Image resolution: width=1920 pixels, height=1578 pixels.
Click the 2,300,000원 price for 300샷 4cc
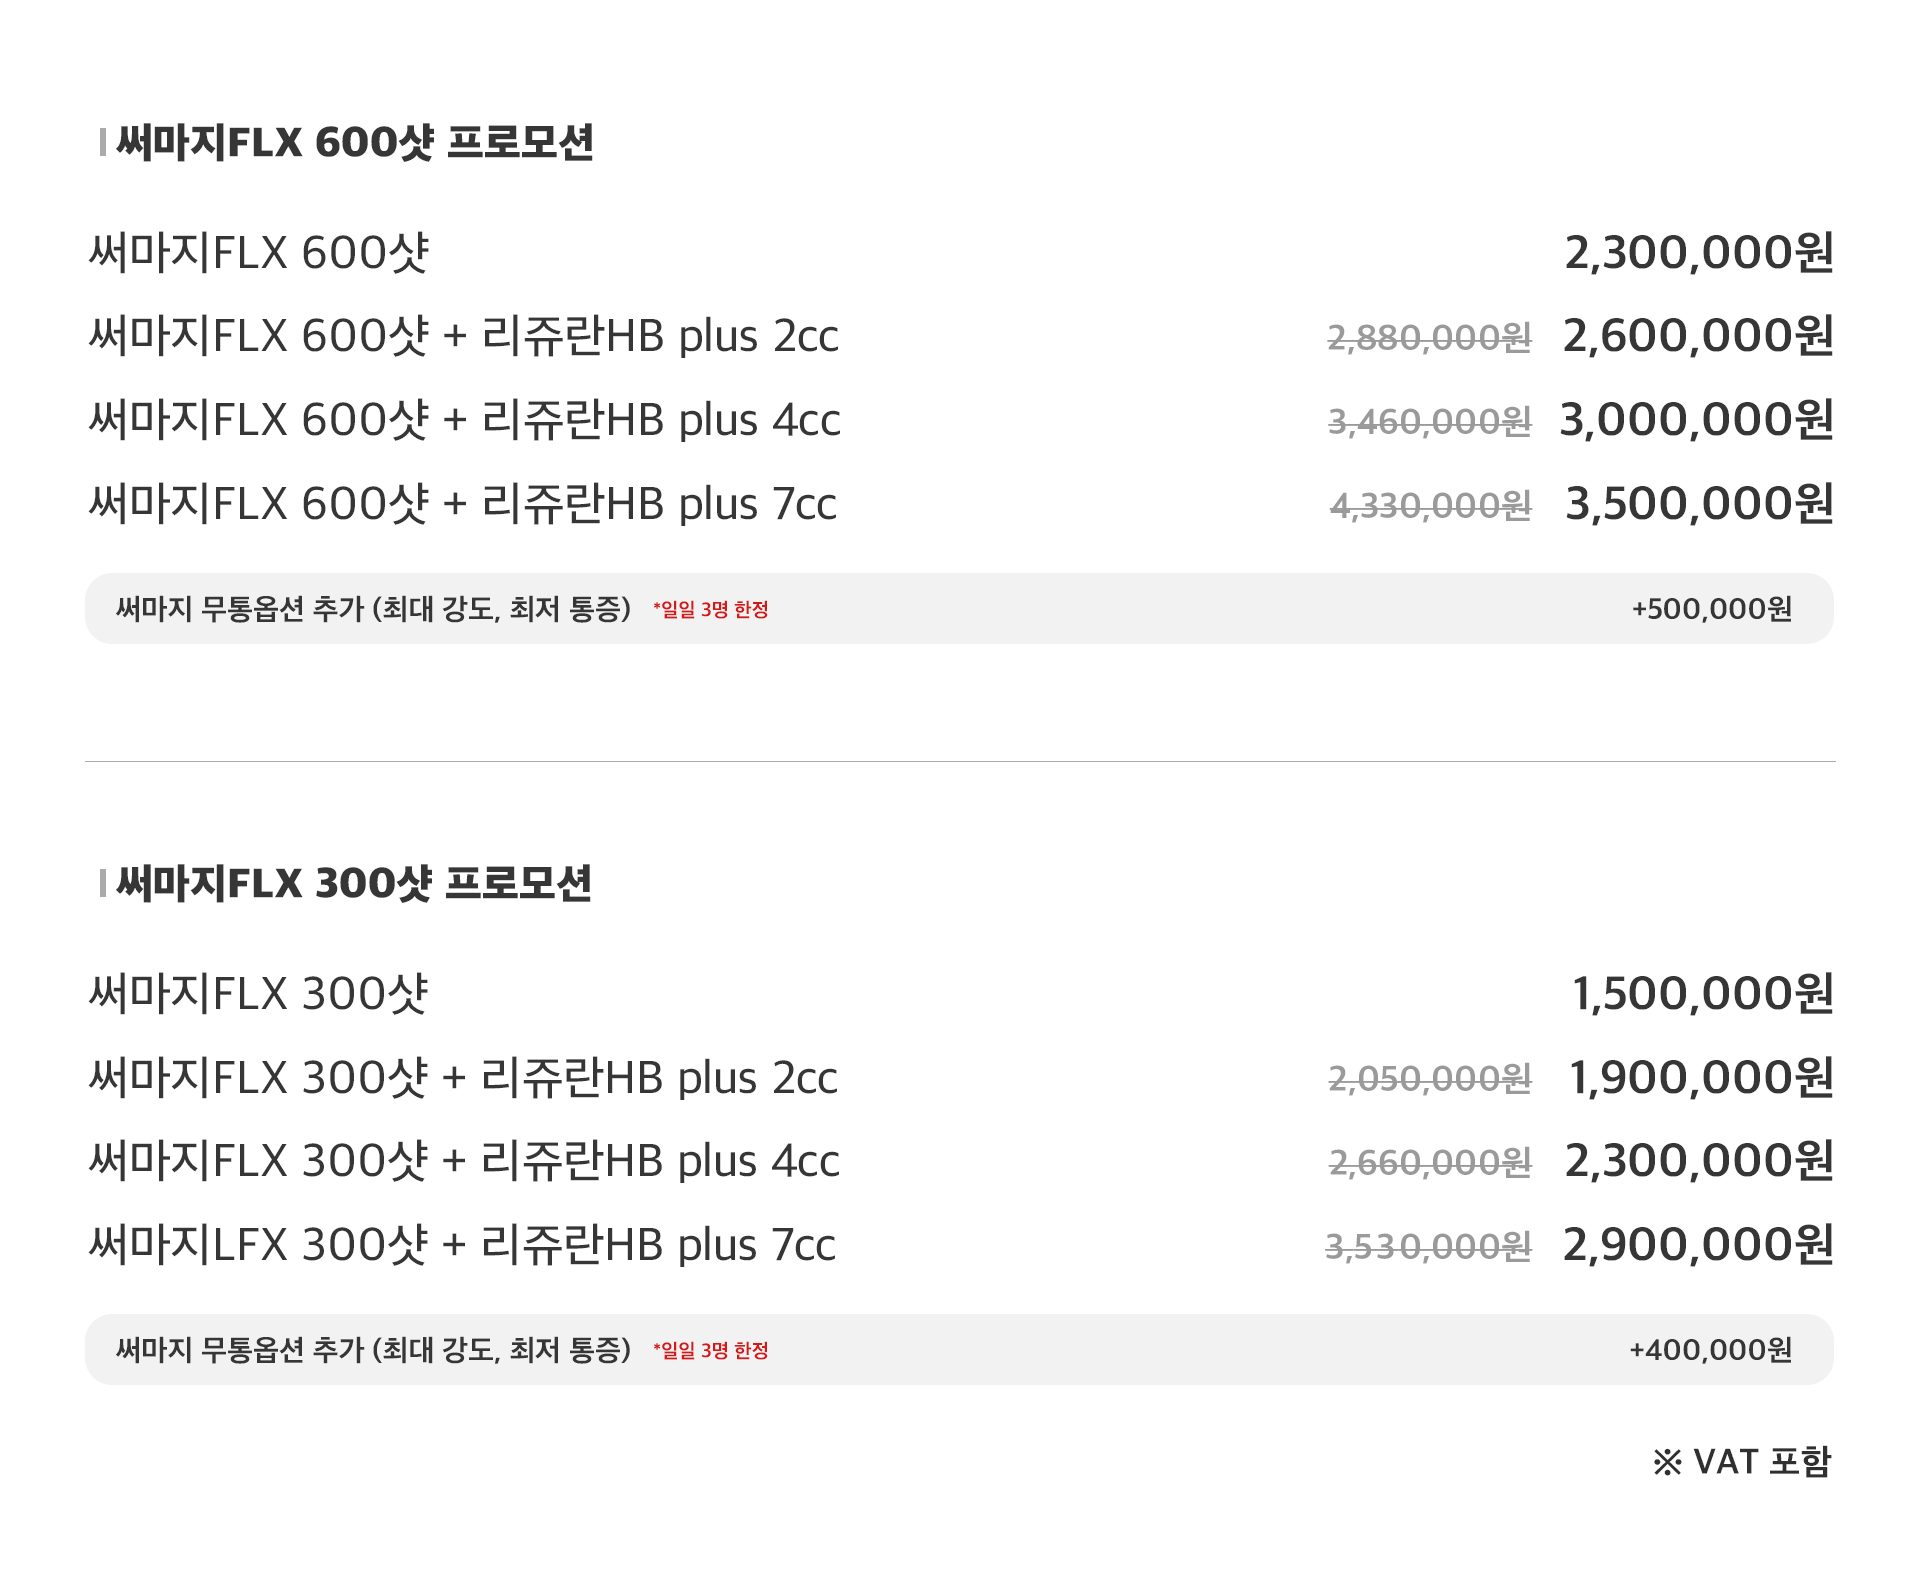[1698, 1161]
